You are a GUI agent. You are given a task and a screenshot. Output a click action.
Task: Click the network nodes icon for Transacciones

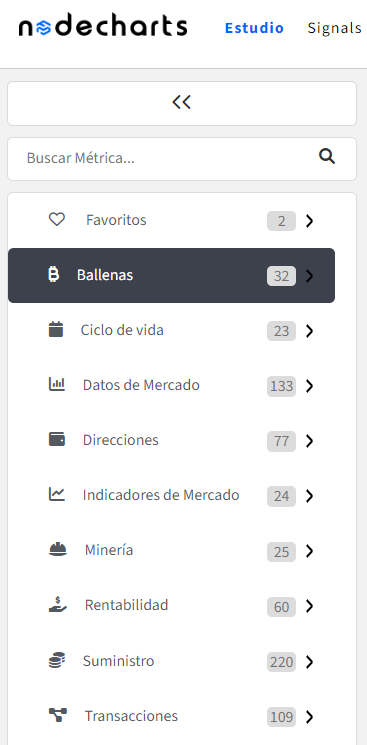coord(58,715)
